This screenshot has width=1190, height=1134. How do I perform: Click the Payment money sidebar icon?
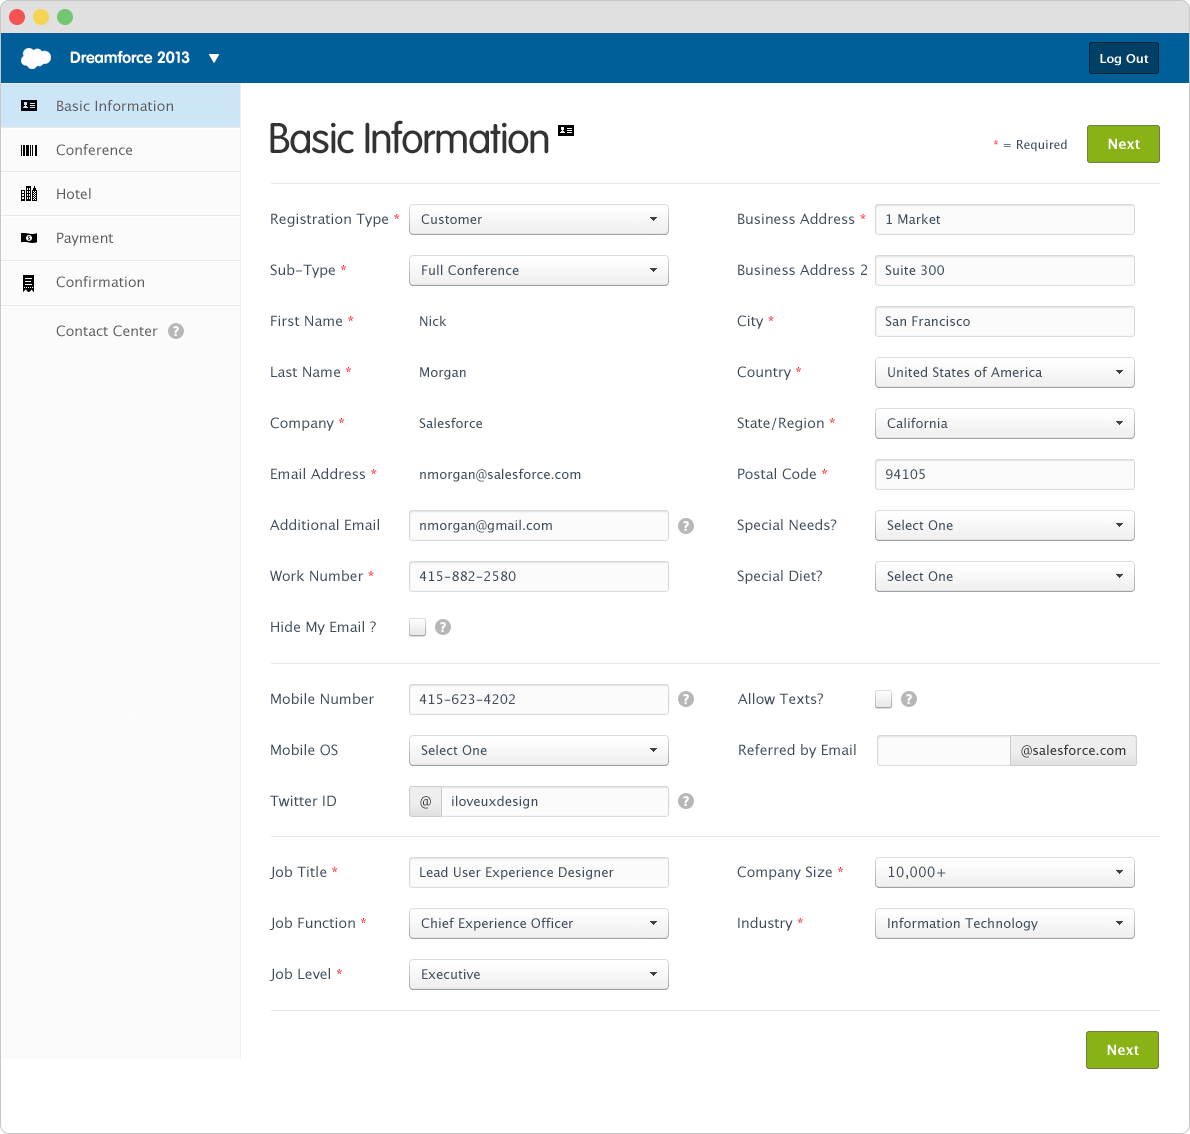pyautogui.click(x=29, y=238)
